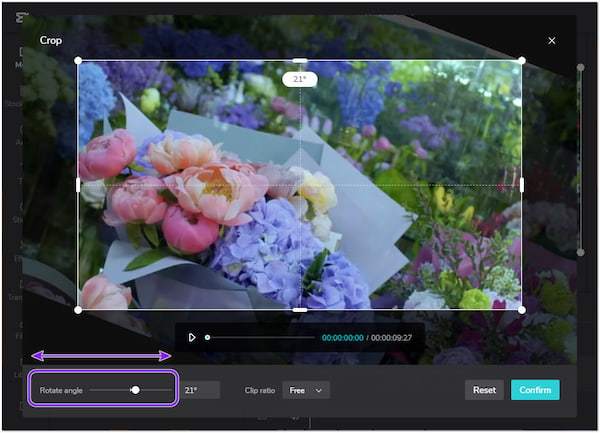The width and height of the screenshot is (600, 433).
Task: Click the Rotate angle slider knob
Action: click(135, 390)
